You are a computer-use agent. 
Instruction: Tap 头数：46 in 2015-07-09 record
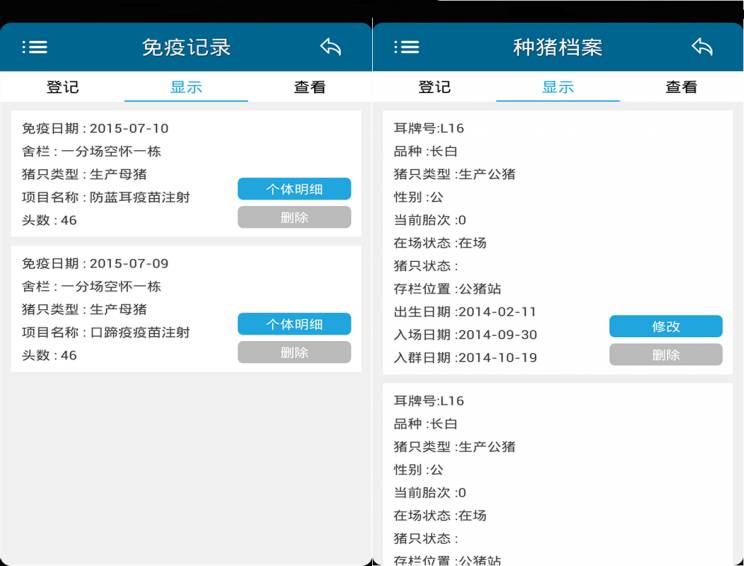coord(49,355)
